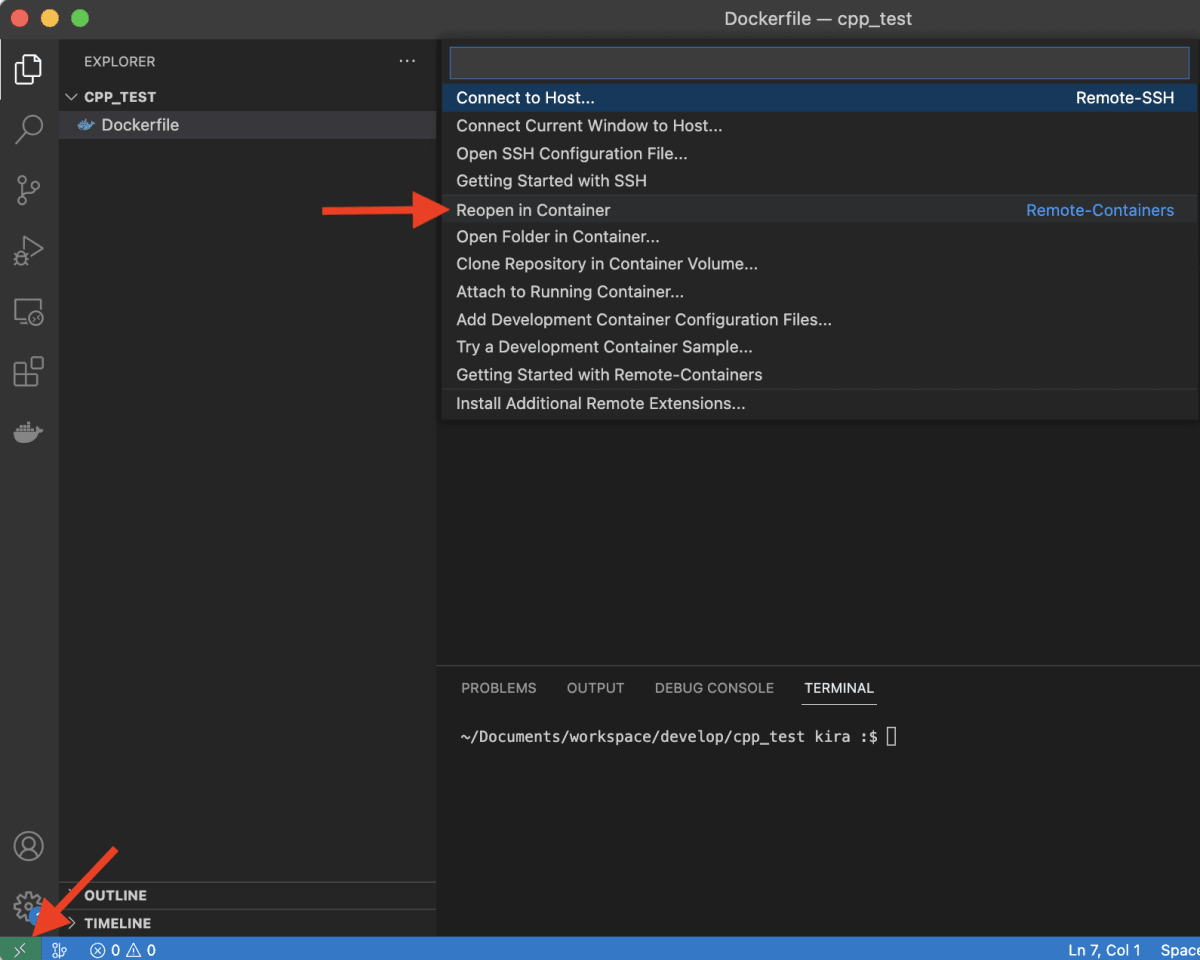Select Clone Repository in Container Volume...

tap(819, 264)
